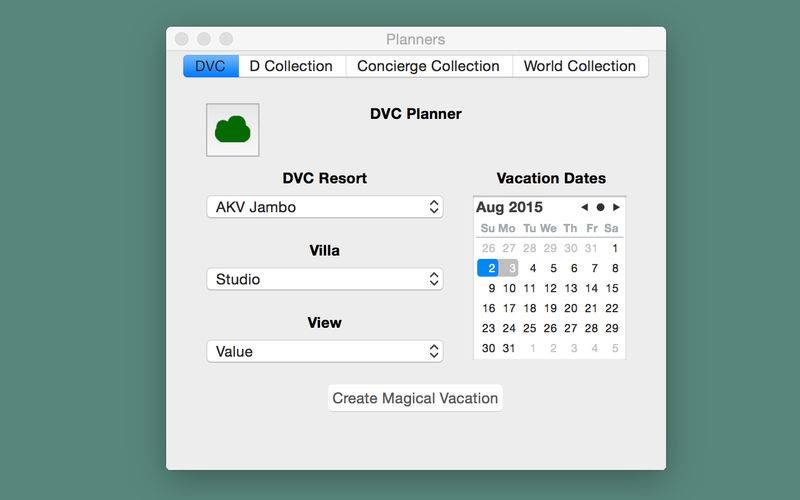Click the Aug 2015 month label
The height and width of the screenshot is (500, 800).
tap(509, 207)
